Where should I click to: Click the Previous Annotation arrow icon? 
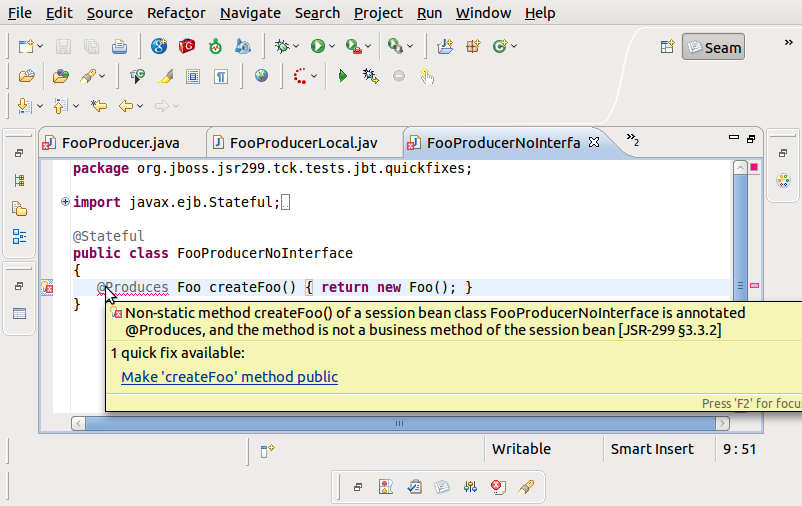60,106
